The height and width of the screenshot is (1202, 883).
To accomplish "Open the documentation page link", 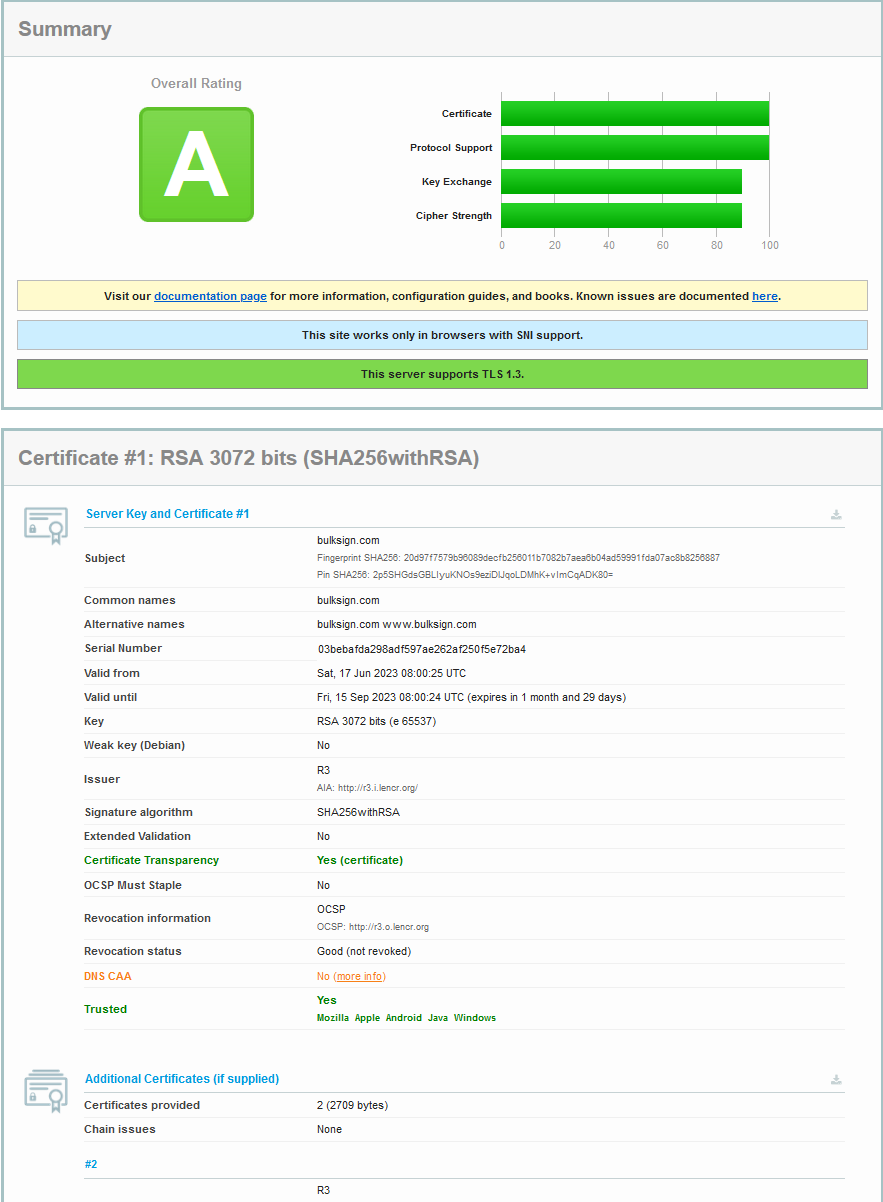I will tap(210, 296).
